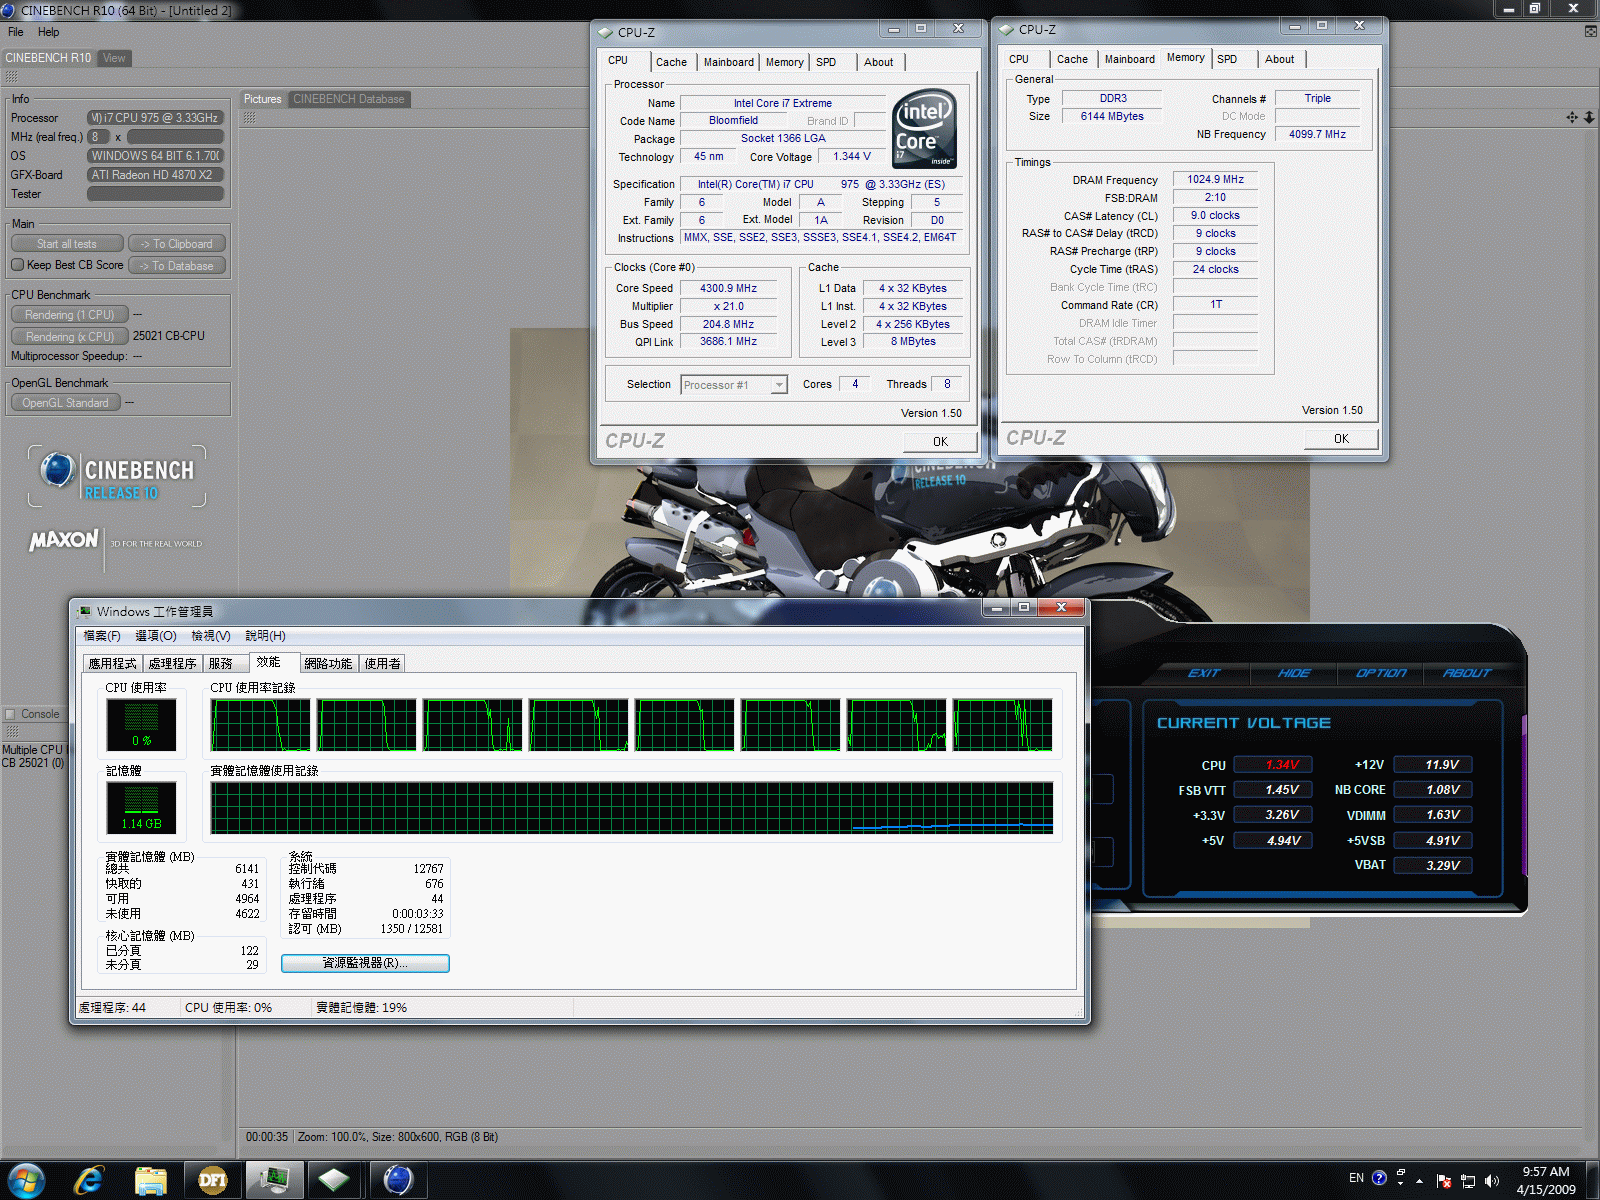Click the Core Speed value 4300.9 MHz
Image resolution: width=1600 pixels, height=1200 pixels.
coord(729,288)
